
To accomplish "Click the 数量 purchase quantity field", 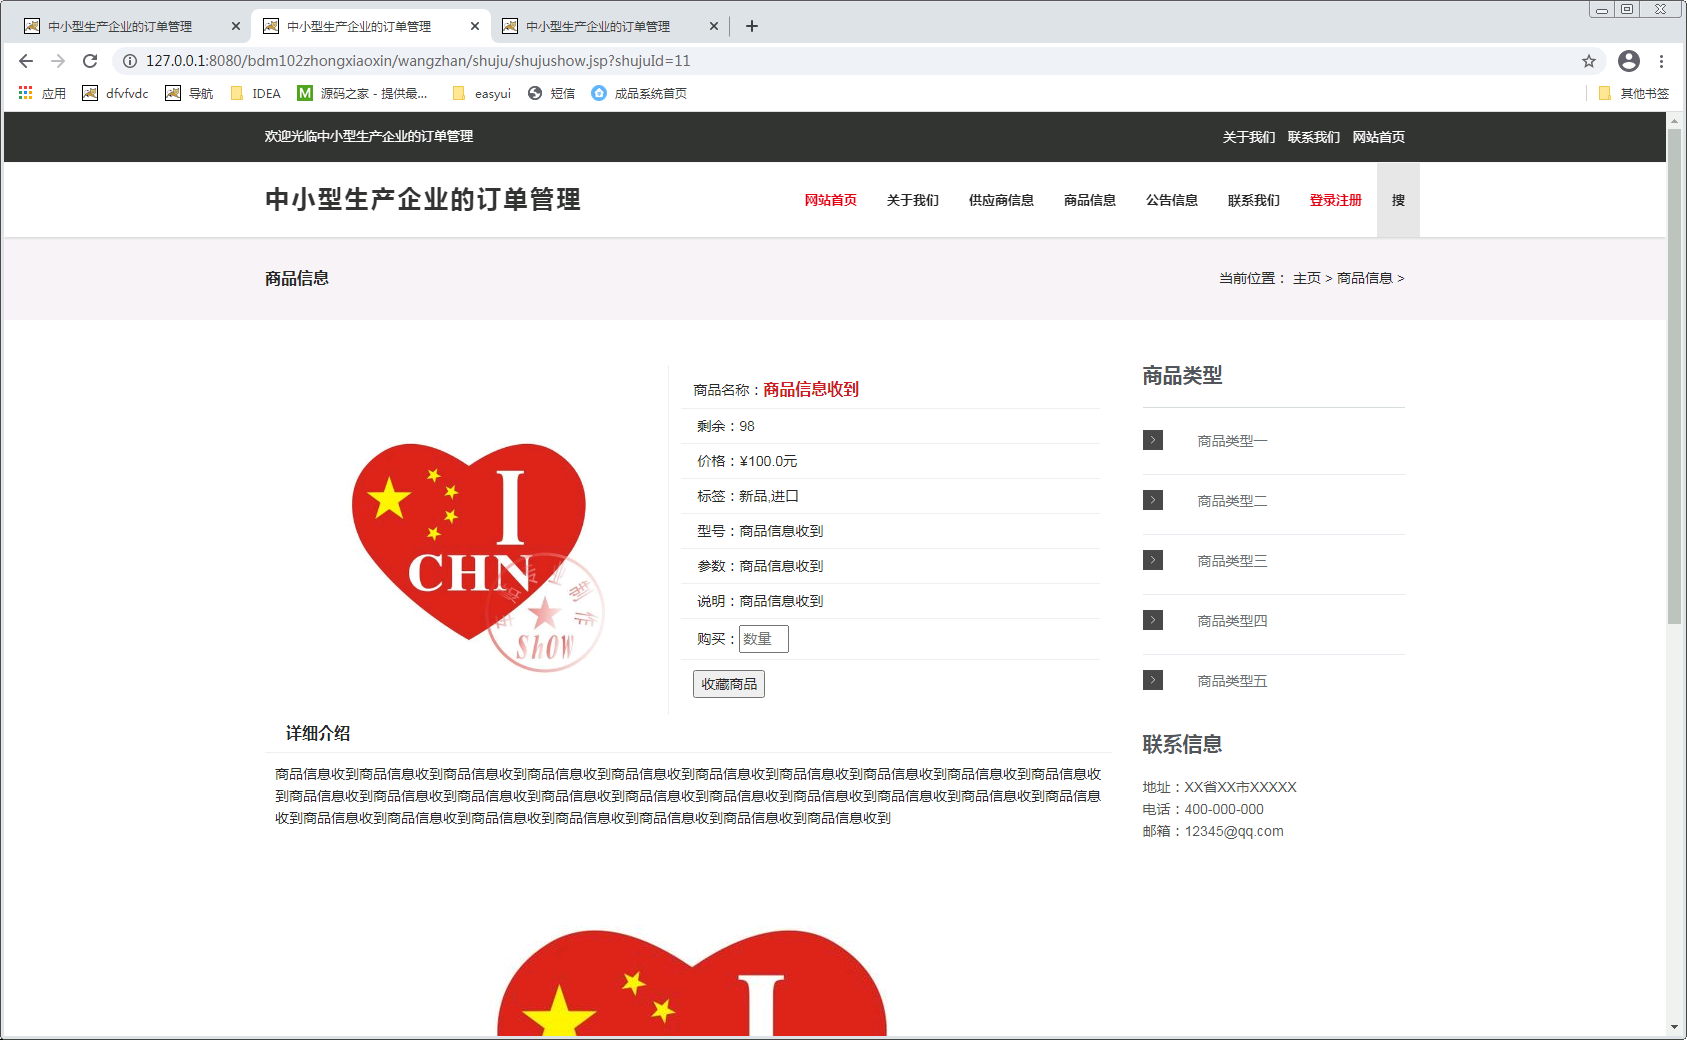I will (x=764, y=639).
